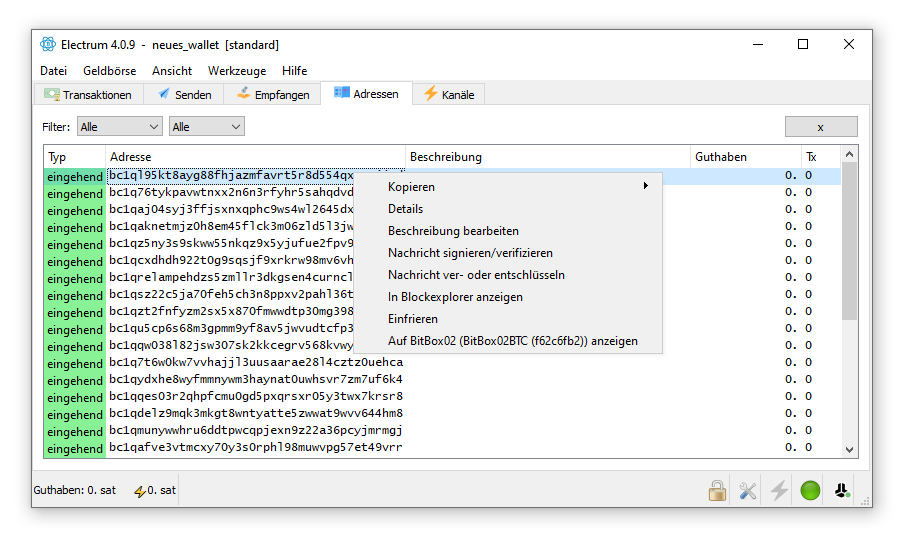Screen dimensions: 906x541
Task: Click the Guthaben column header
Action: [745, 157]
